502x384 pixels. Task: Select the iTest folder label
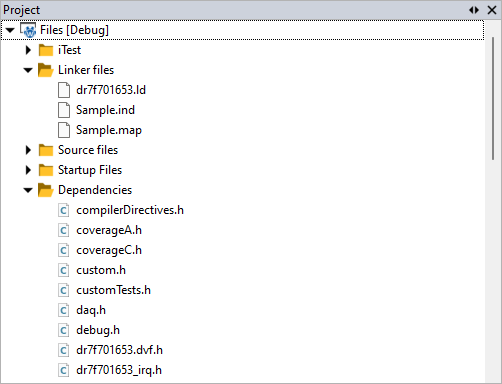(69, 50)
